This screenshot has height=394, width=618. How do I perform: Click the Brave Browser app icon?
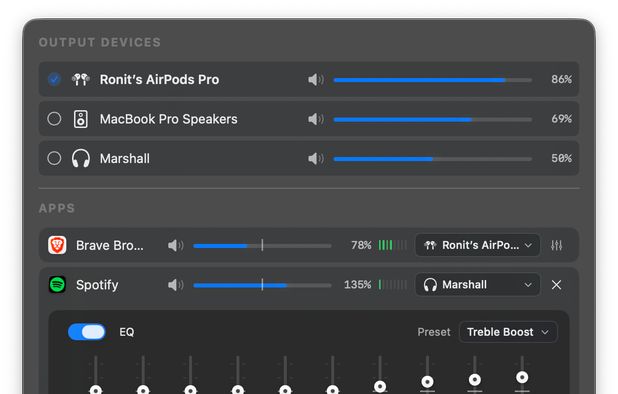pos(57,245)
